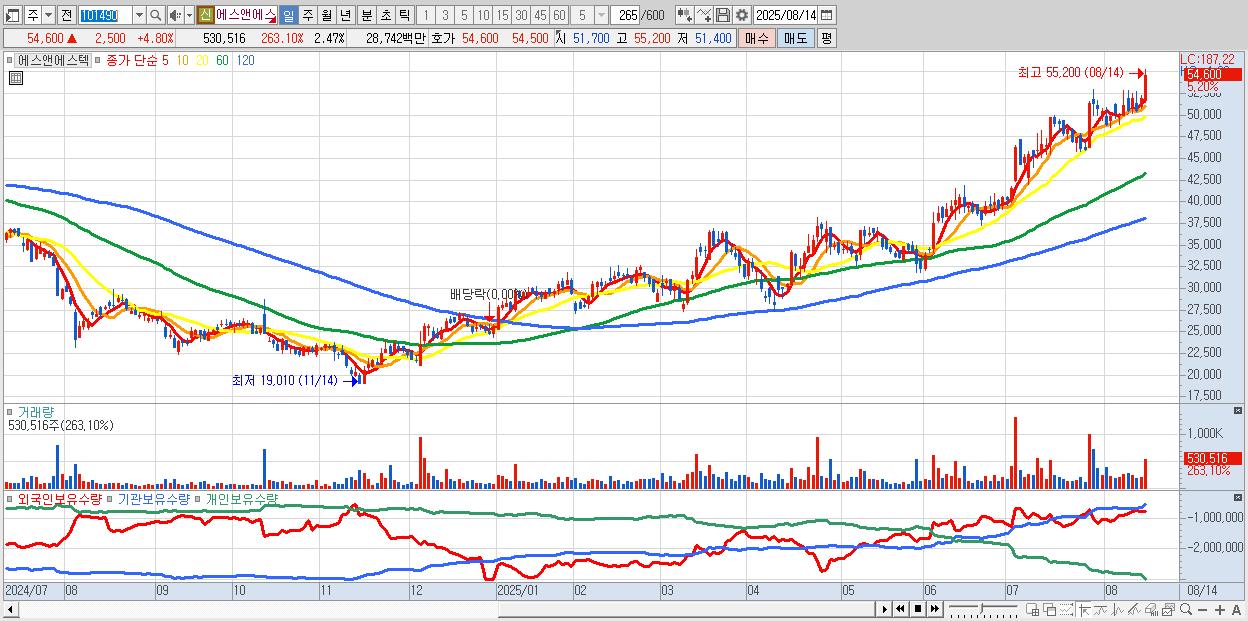
Task: Expand the stock code history dropdown arrow
Action: [139, 15]
